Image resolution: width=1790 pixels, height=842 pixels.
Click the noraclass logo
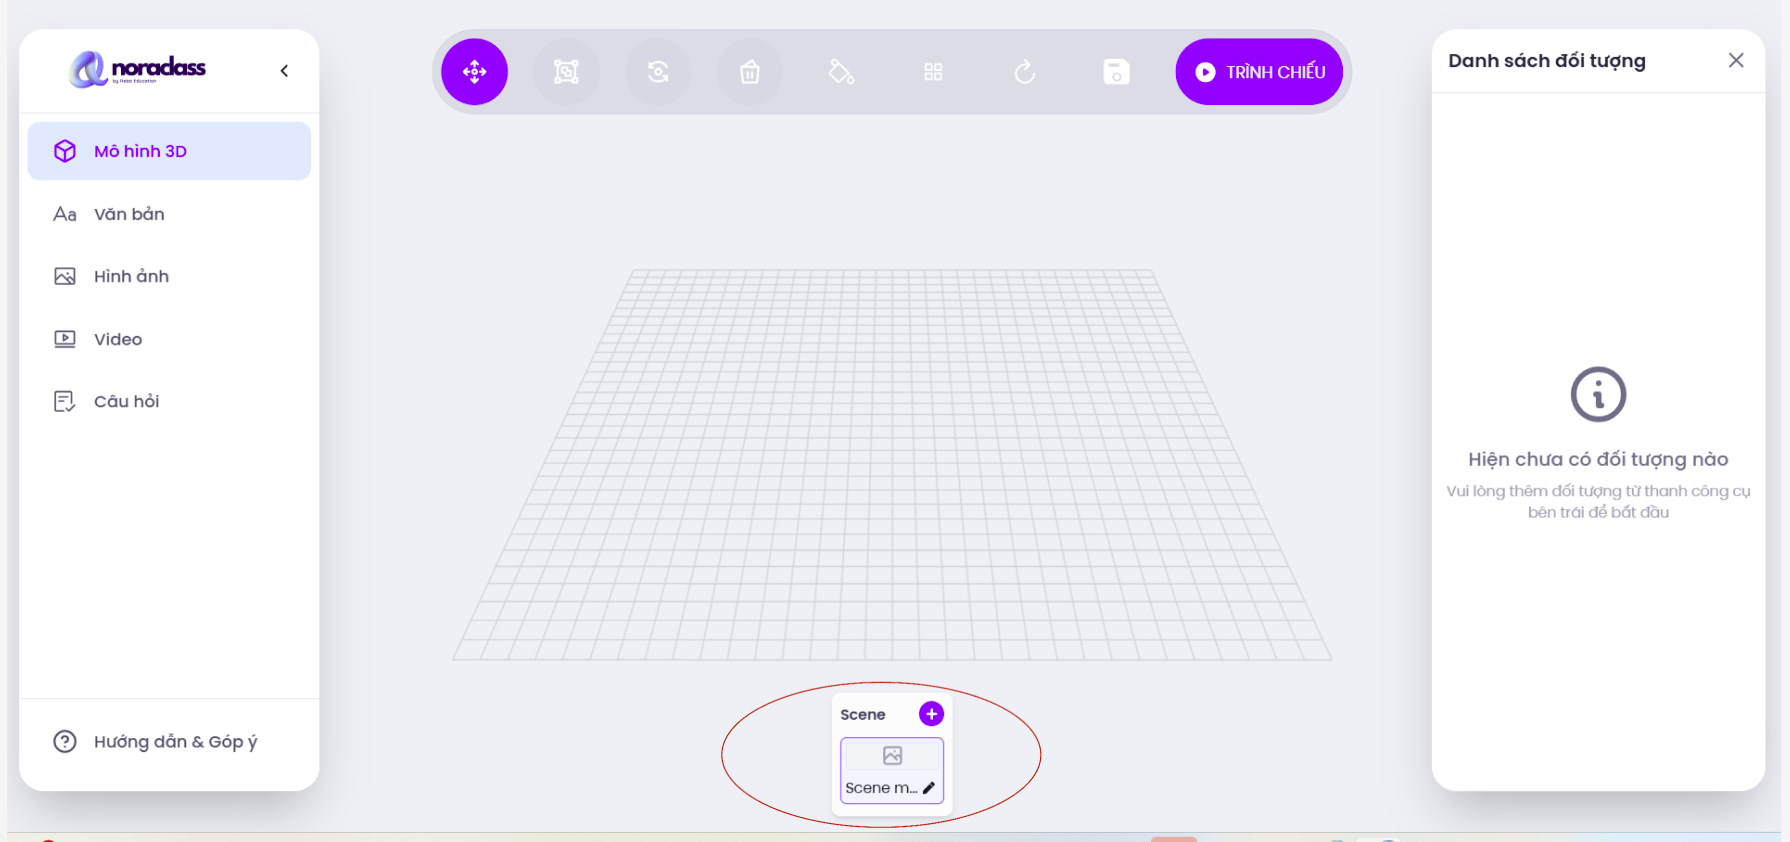[137, 69]
